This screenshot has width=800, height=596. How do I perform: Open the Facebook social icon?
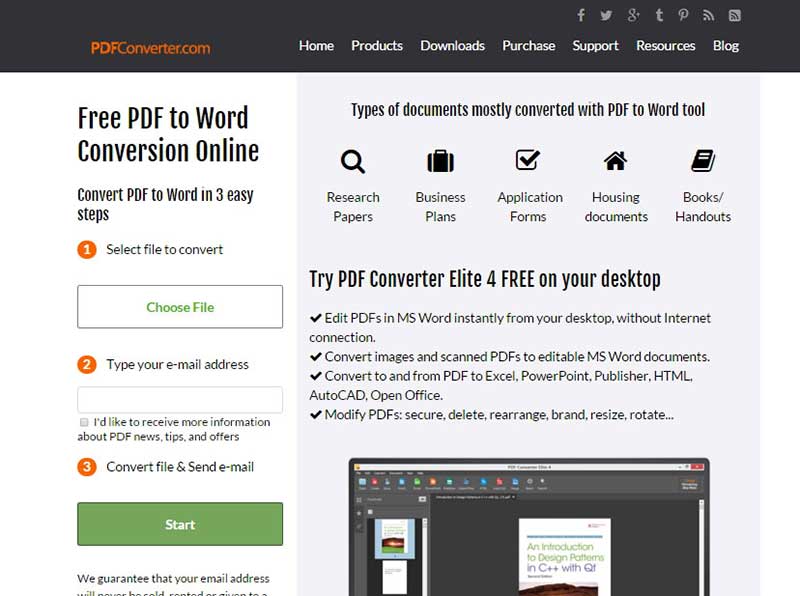click(x=581, y=15)
